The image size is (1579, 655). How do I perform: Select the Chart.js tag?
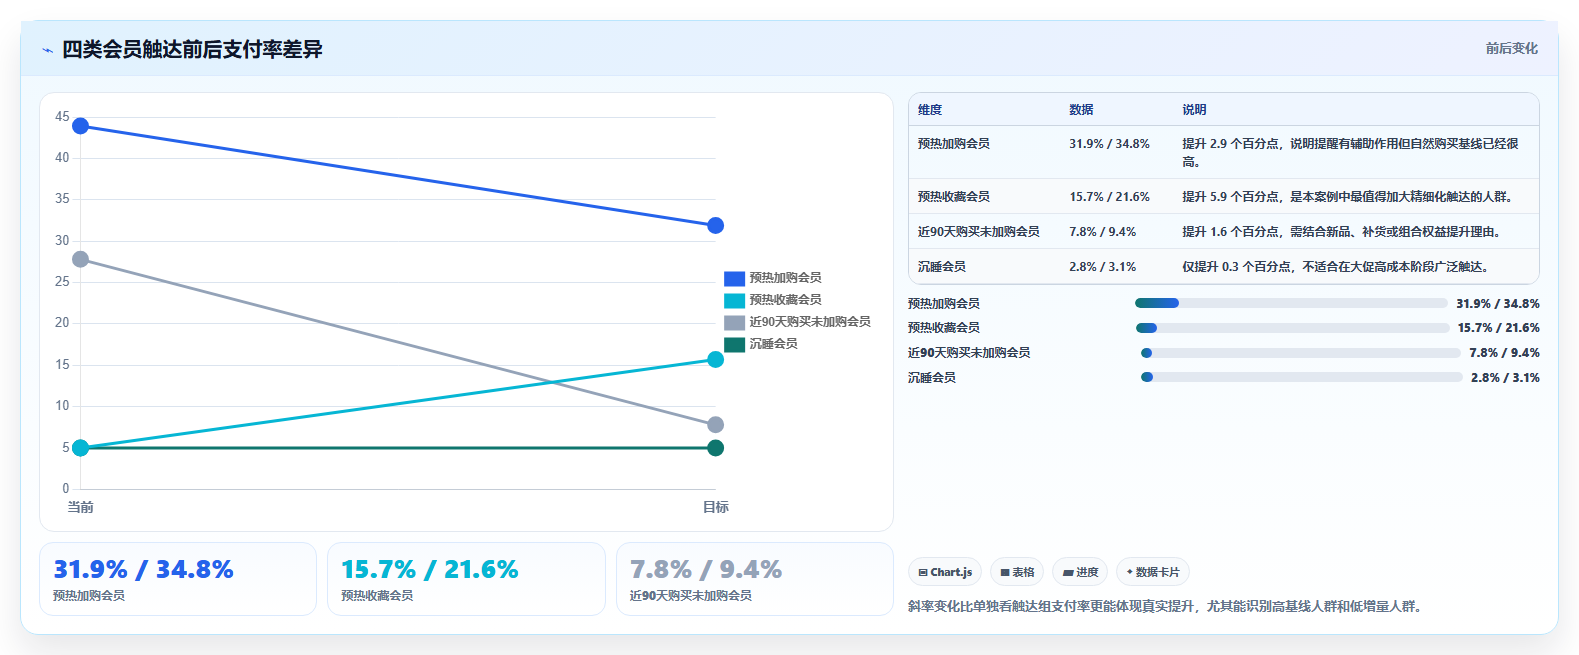click(x=945, y=572)
